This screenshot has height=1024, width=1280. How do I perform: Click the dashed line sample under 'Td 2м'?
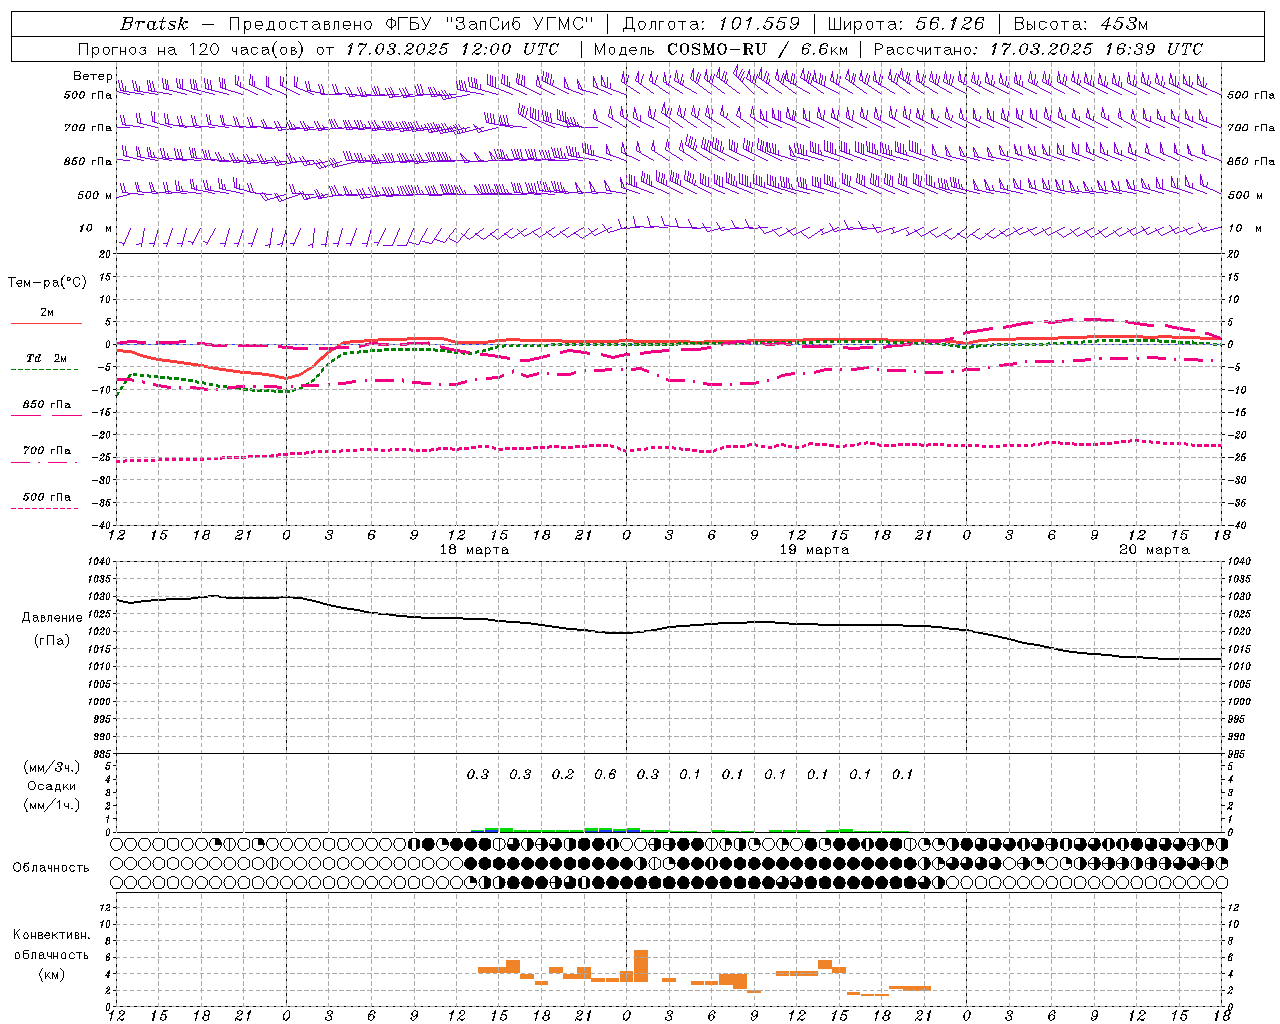click(x=44, y=370)
